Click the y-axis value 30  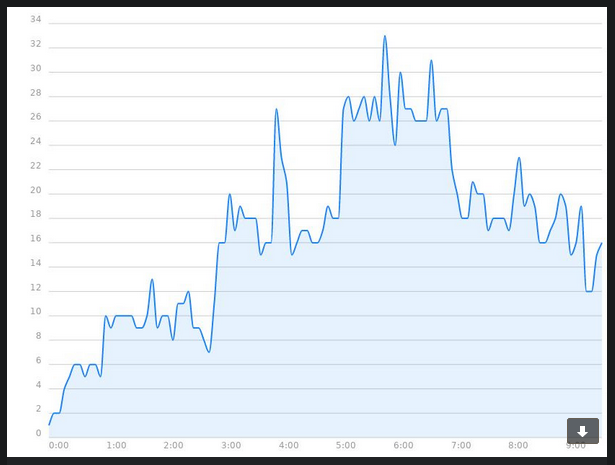point(36,68)
